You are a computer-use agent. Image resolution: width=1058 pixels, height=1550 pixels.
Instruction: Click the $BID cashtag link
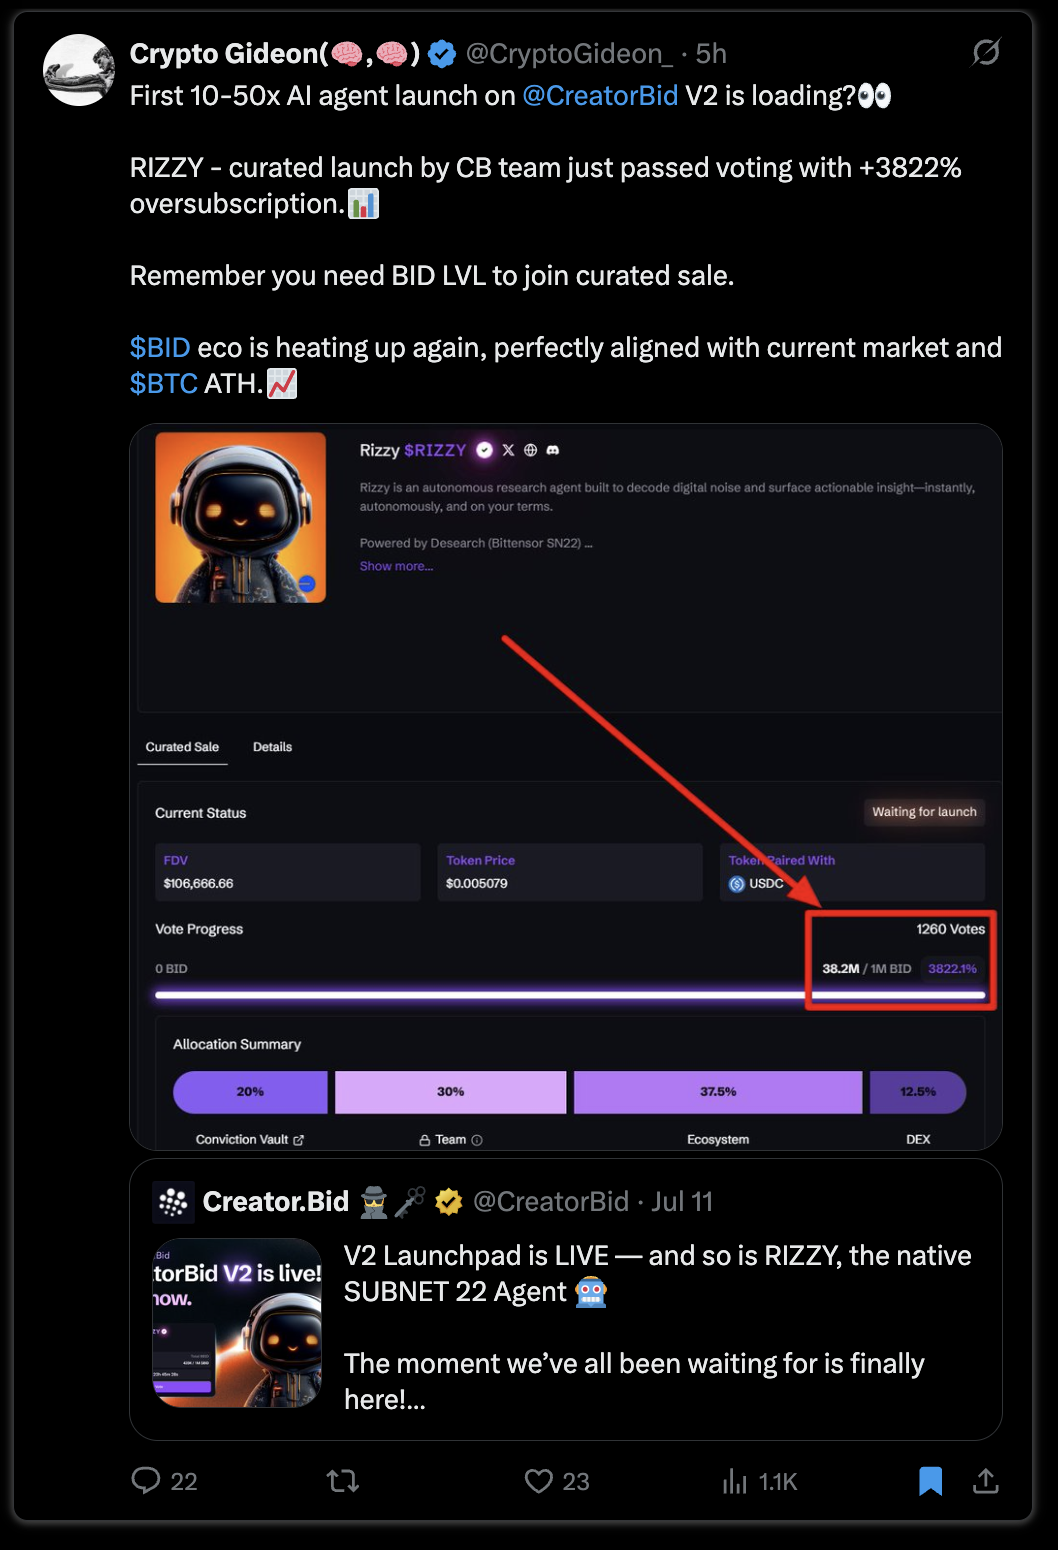[160, 348]
